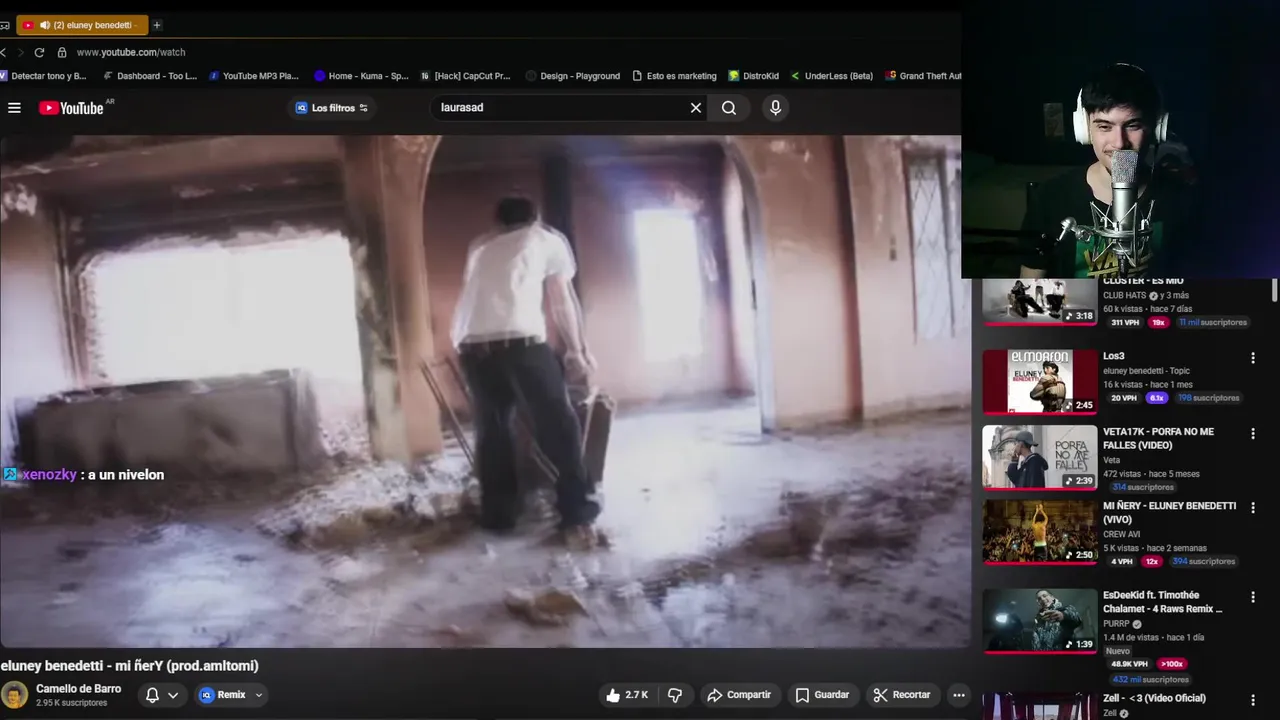Screen dimensions: 1280x720
Task: Play the VETA17K PORFA NO ME FALLES thumbnail
Action: tap(1039, 457)
